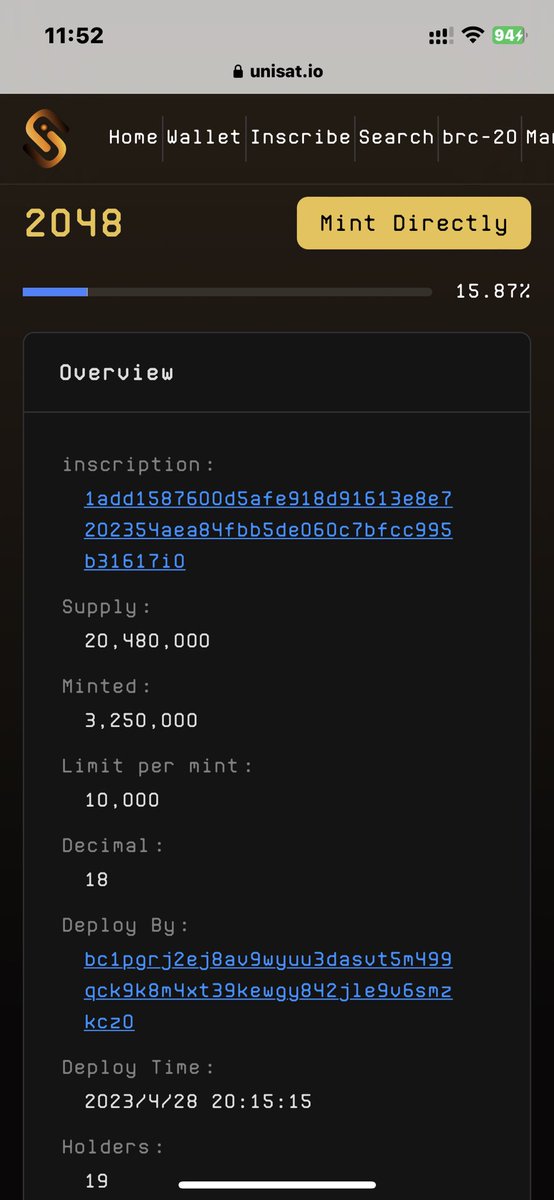This screenshot has width=554, height=1200.
Task: Tap the battery indicator icon
Action: [x=508, y=35]
